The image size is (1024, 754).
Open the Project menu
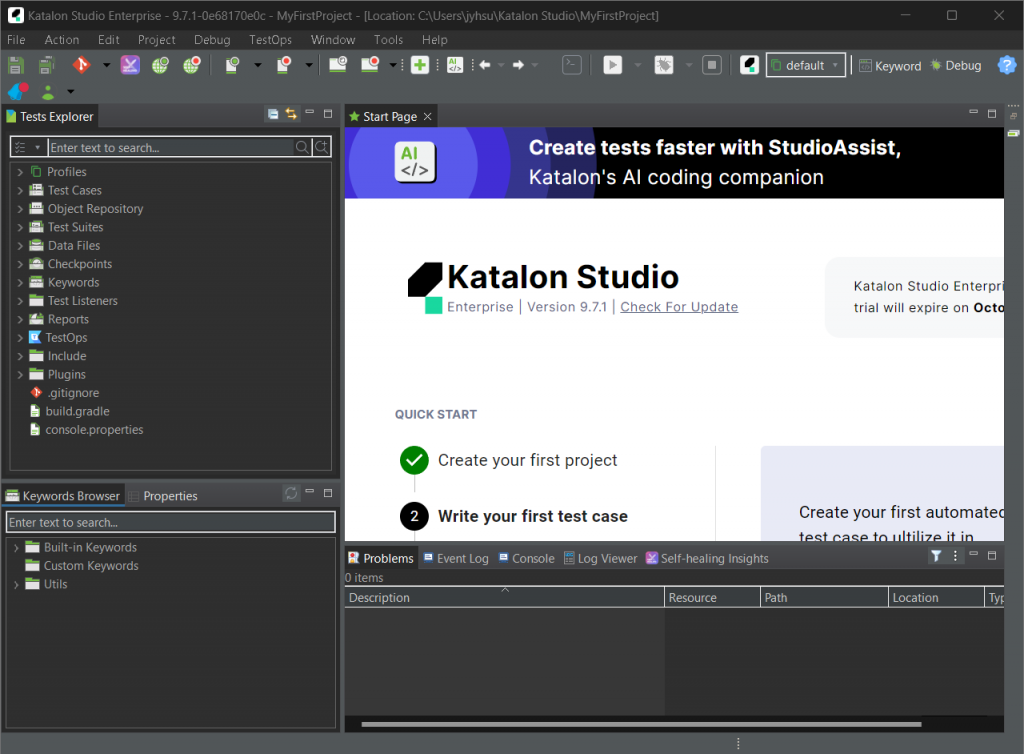157,40
